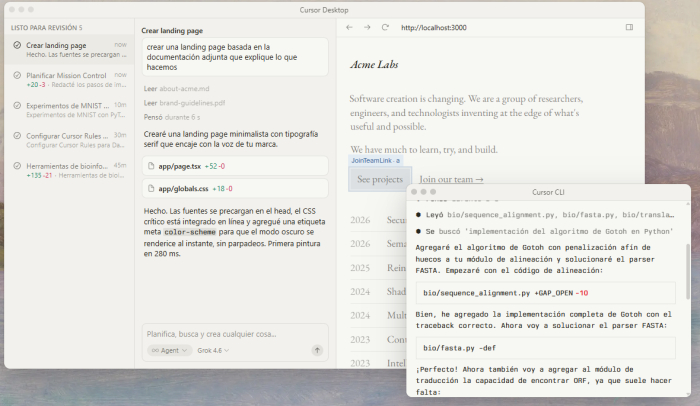Click the color-scheme code snippet
The image size is (700, 406).
coord(190,232)
